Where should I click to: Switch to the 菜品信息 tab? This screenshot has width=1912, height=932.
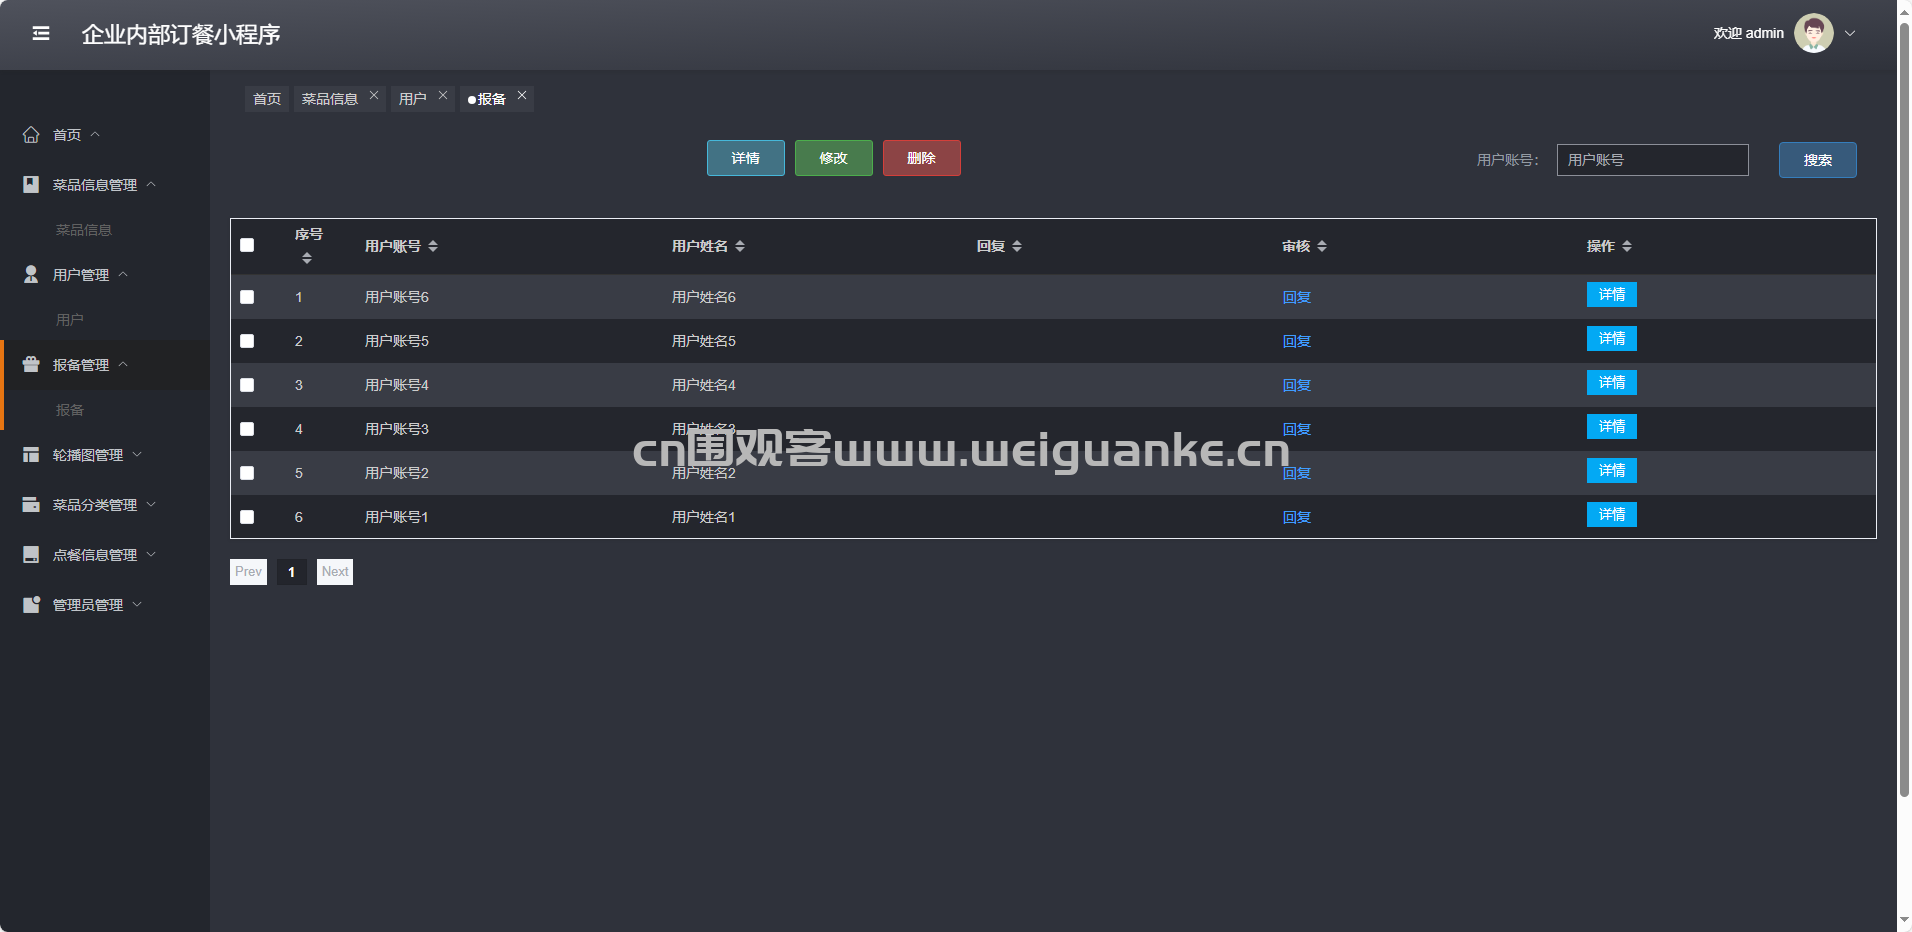(330, 99)
